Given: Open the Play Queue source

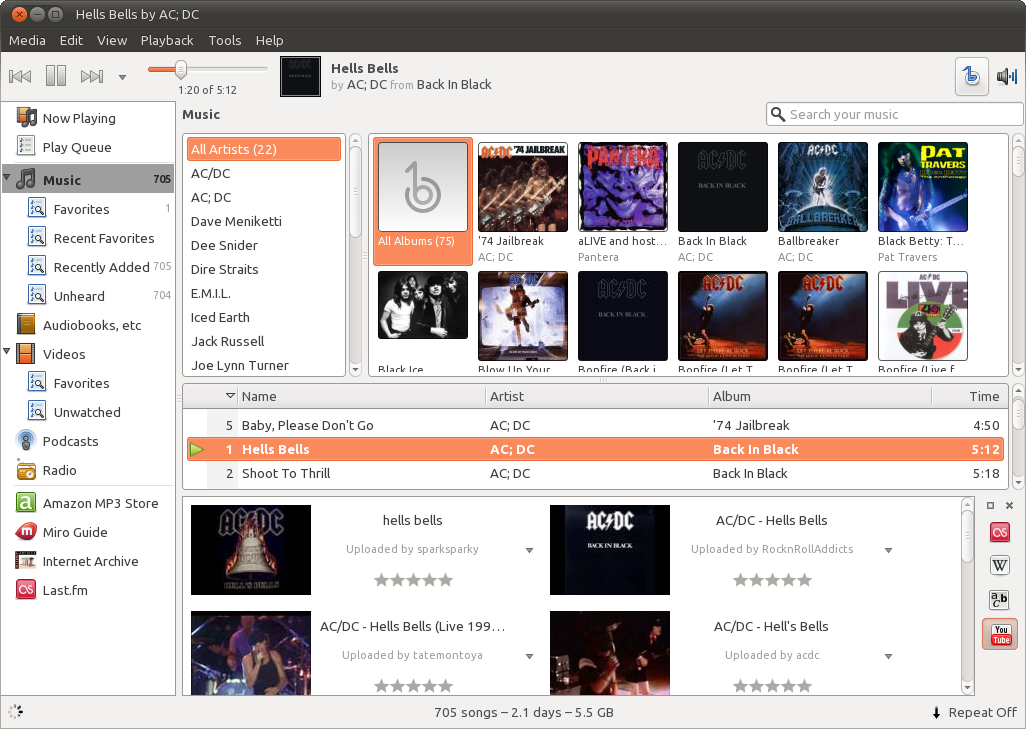Looking at the screenshot, I should [x=88, y=147].
